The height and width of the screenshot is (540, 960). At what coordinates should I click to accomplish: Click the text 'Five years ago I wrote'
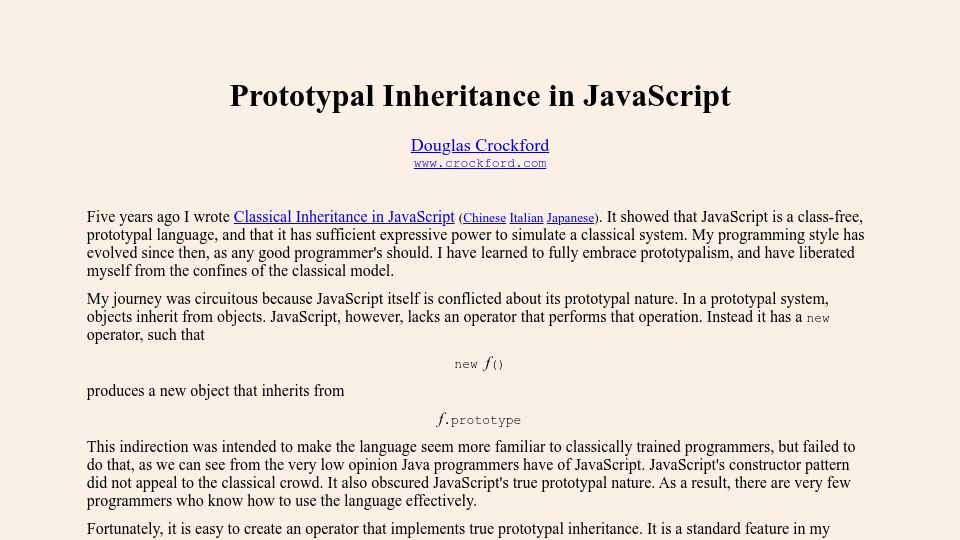[x=158, y=217]
